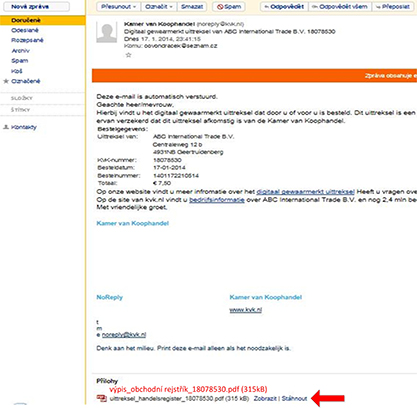This screenshot has height=408, width=417.
Task: Click the Přeposlat forward button
Action: 392,7
